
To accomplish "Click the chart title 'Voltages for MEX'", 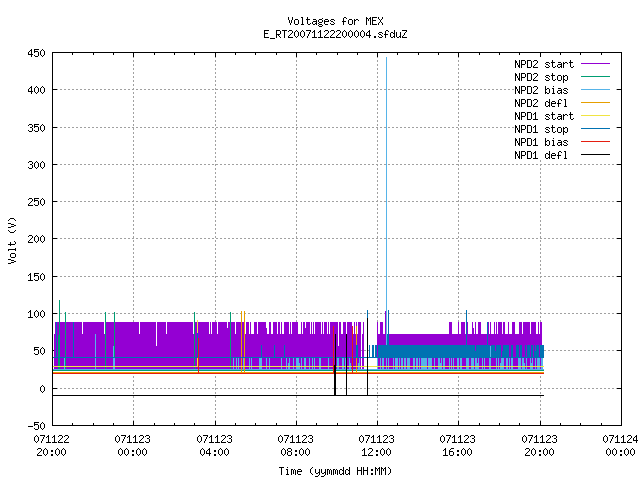I will click(x=335, y=21).
